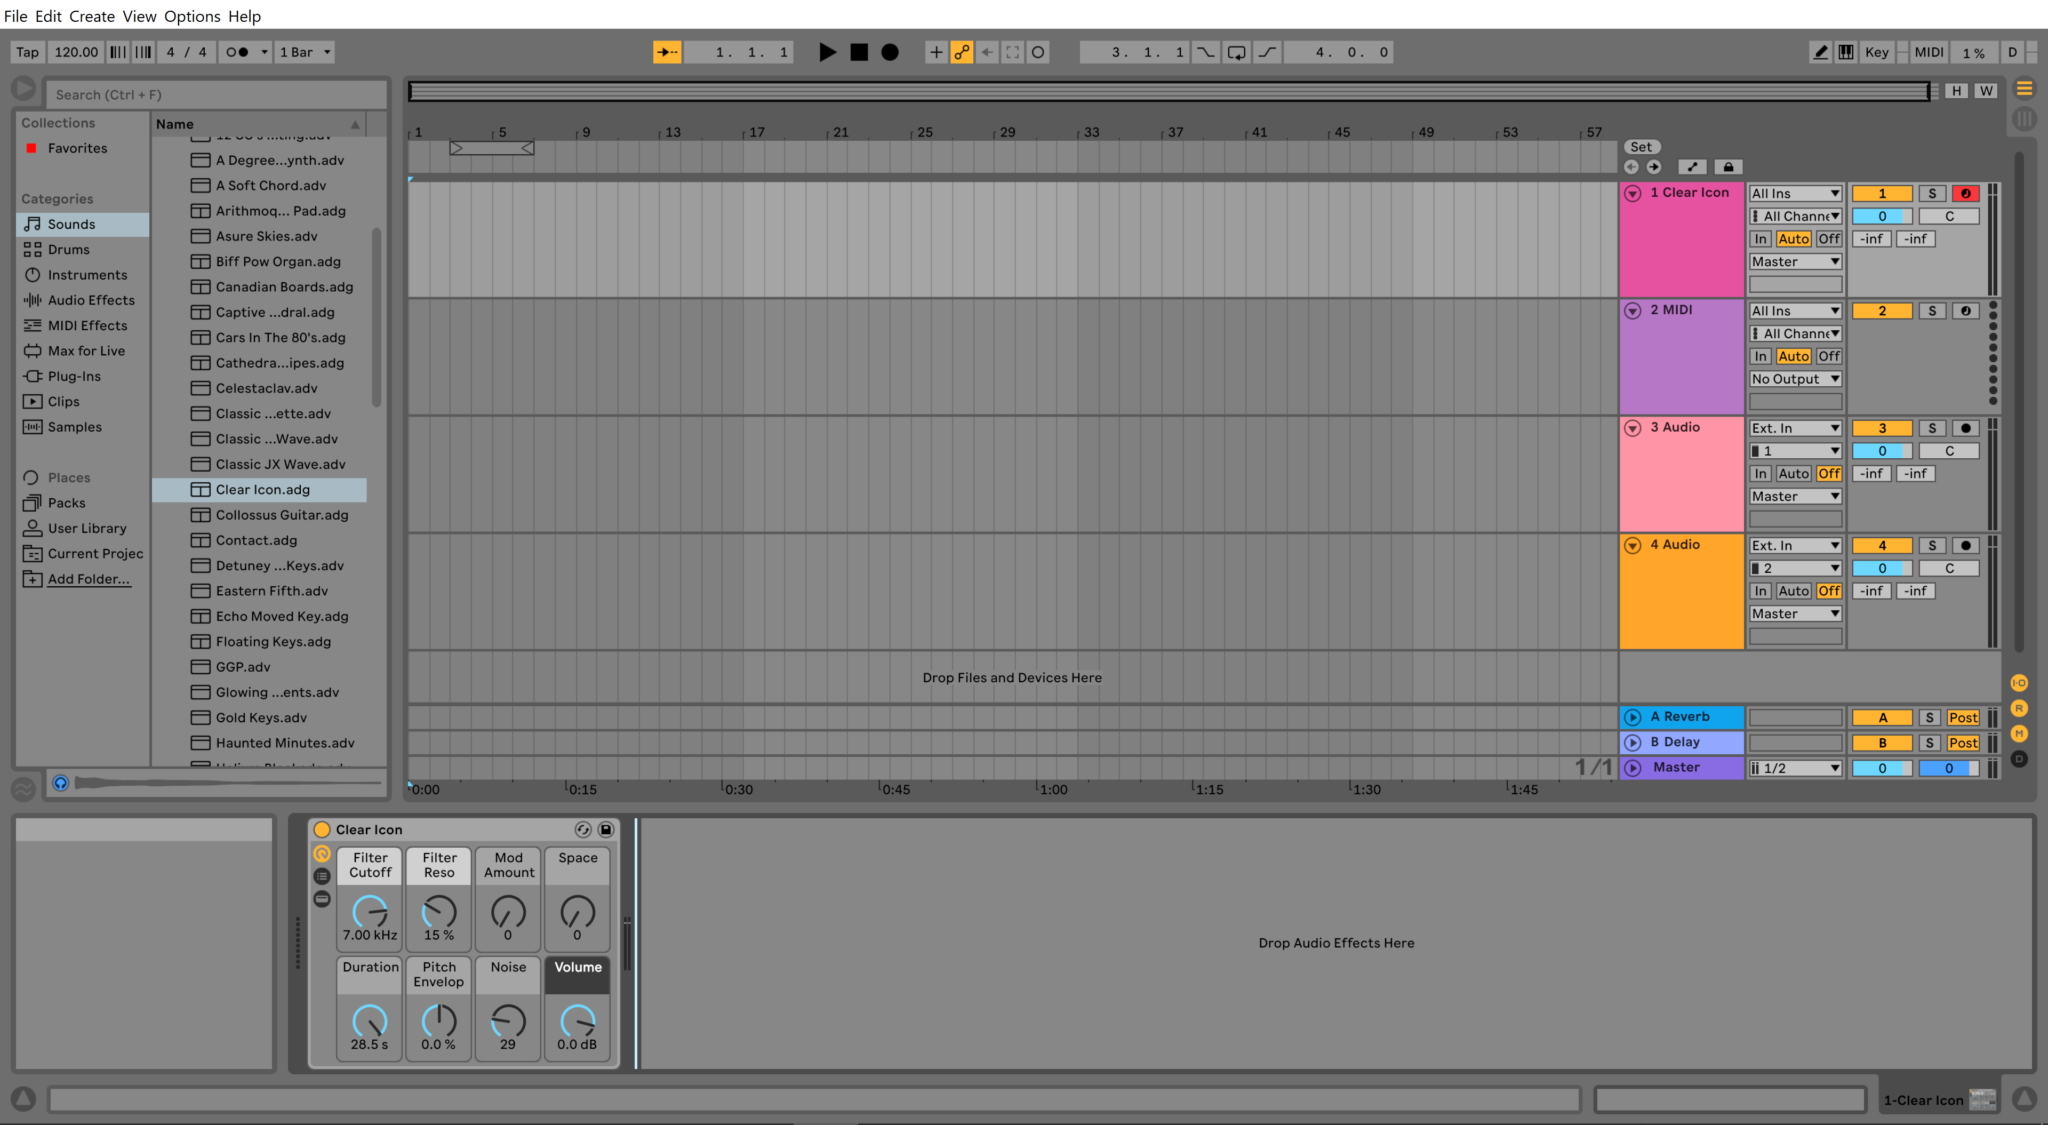The image size is (2048, 1125).
Task: Select Drums category in browser
Action: (x=83, y=249)
